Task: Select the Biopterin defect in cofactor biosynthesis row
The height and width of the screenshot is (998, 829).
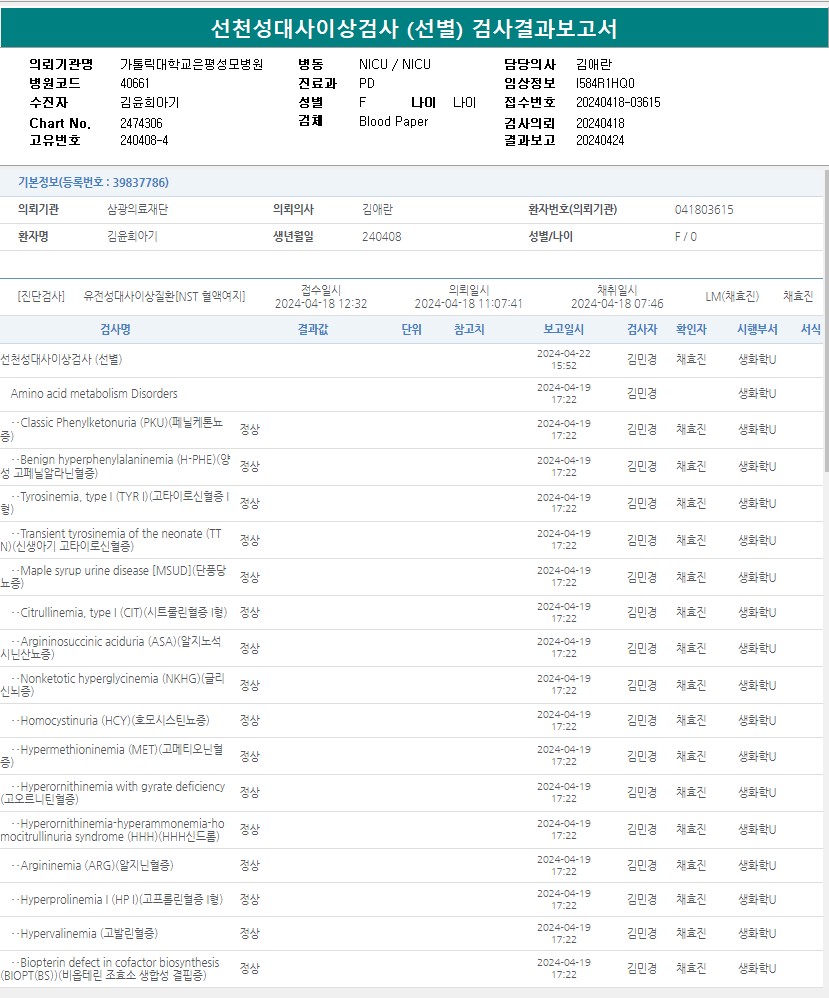Action: tap(411, 969)
